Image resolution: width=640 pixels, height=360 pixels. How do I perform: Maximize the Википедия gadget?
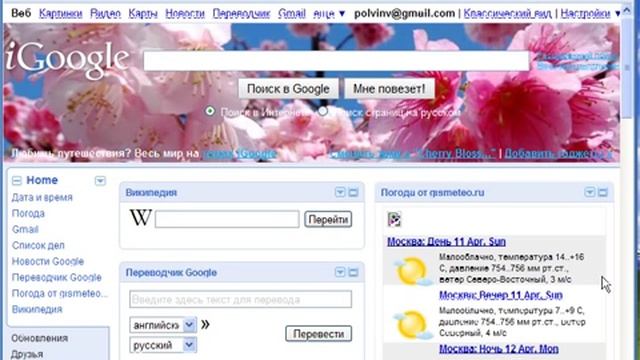click(353, 192)
